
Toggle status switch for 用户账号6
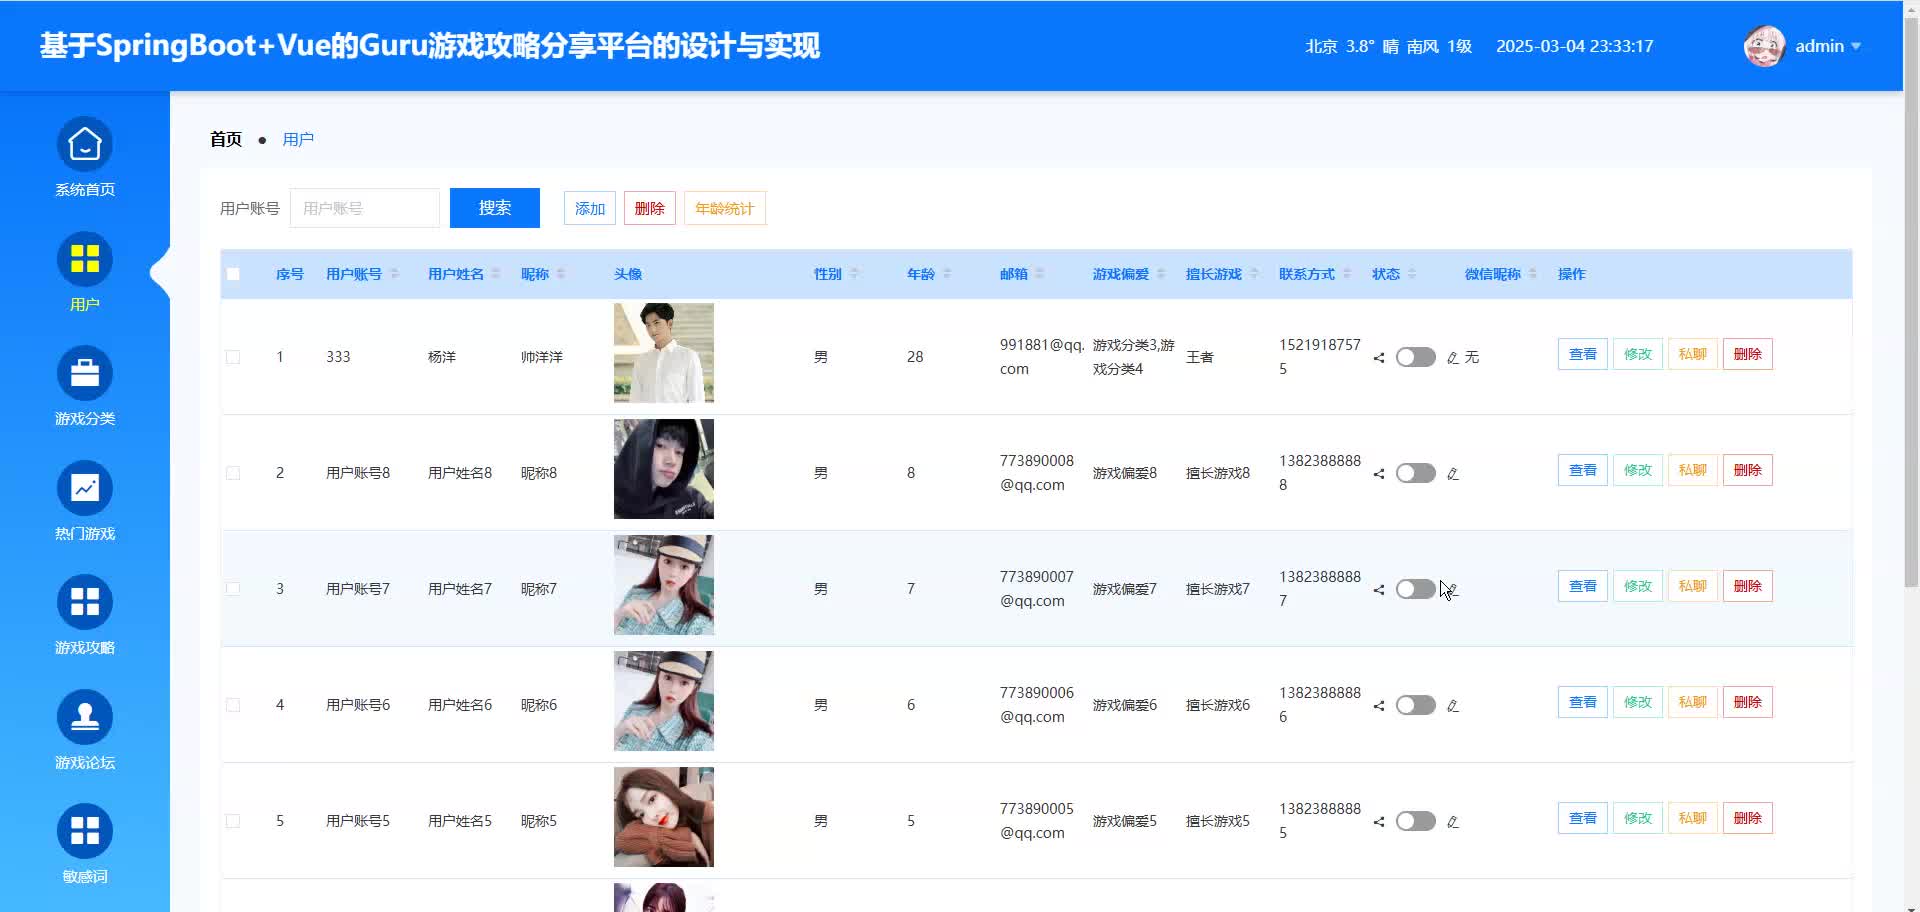tap(1415, 706)
